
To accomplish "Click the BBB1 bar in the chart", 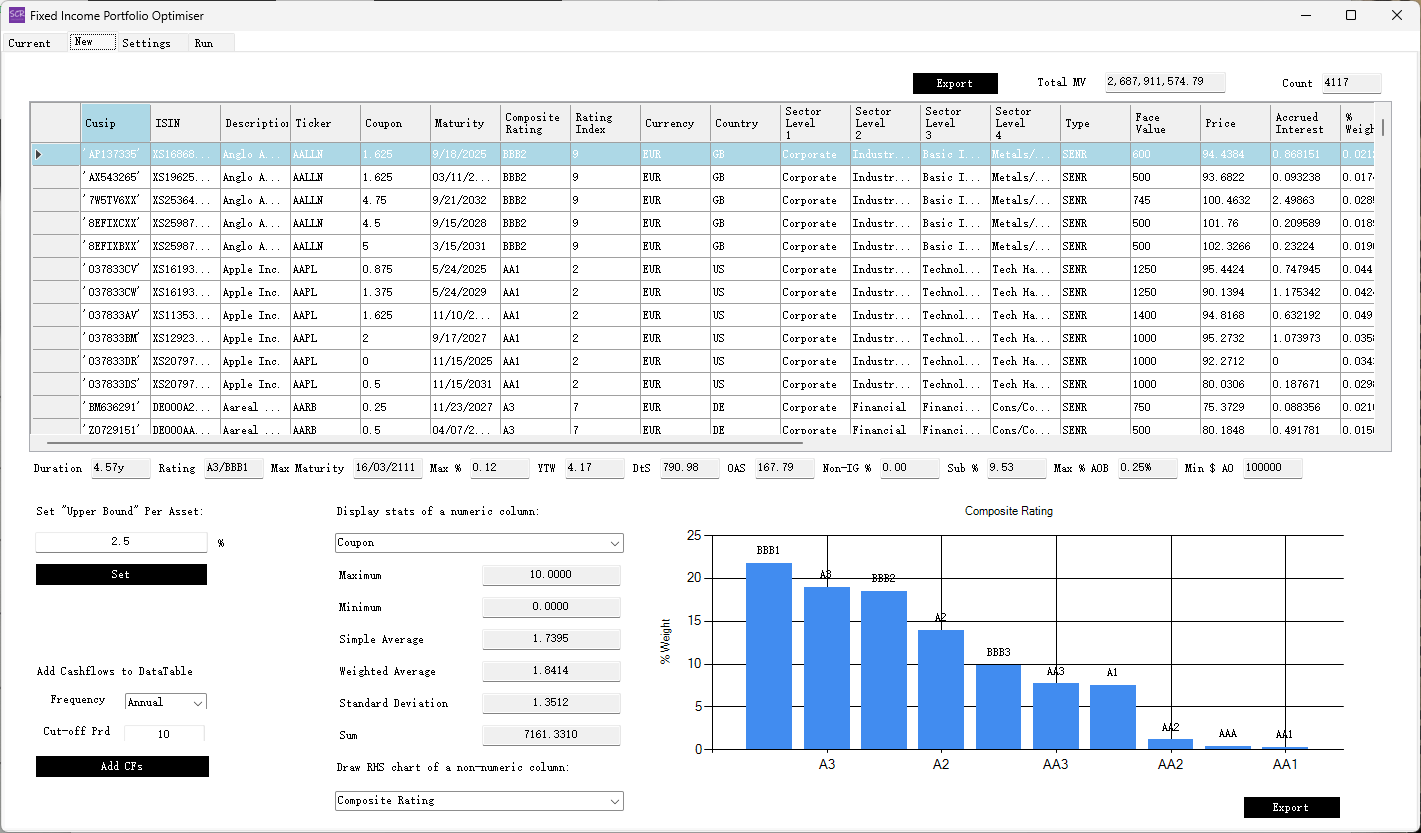I will (768, 656).
